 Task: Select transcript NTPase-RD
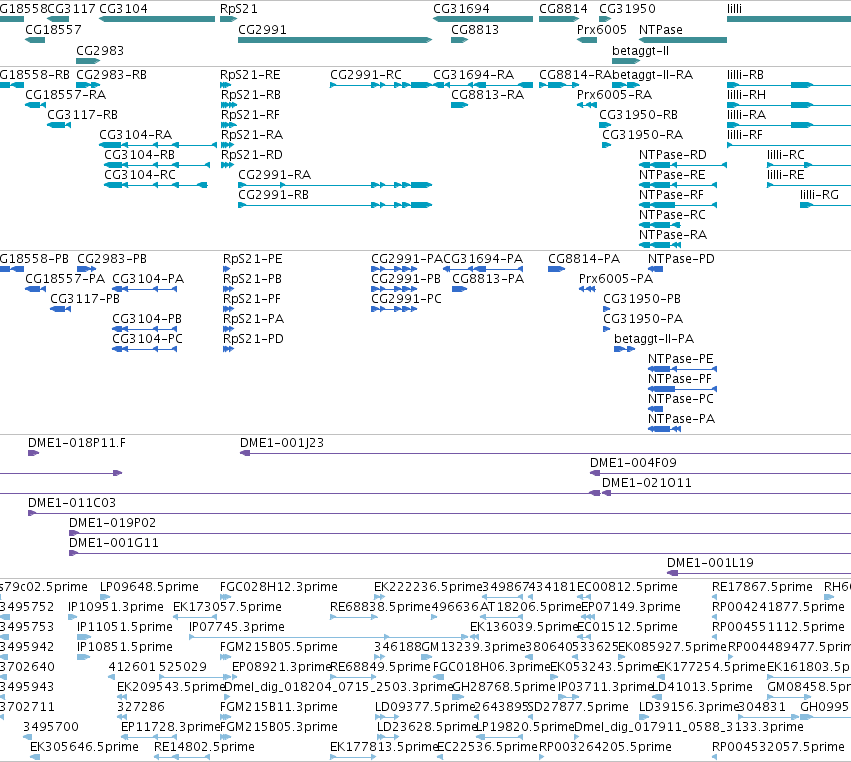point(672,155)
